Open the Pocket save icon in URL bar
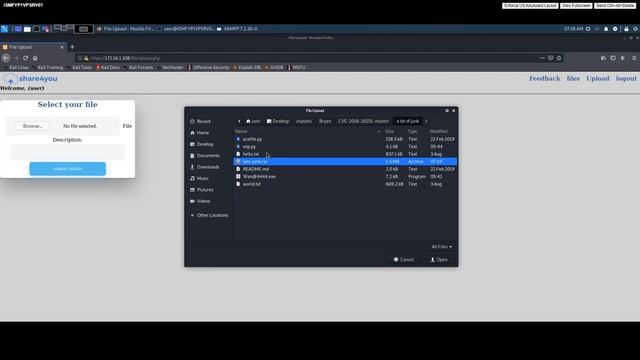 coord(550,58)
